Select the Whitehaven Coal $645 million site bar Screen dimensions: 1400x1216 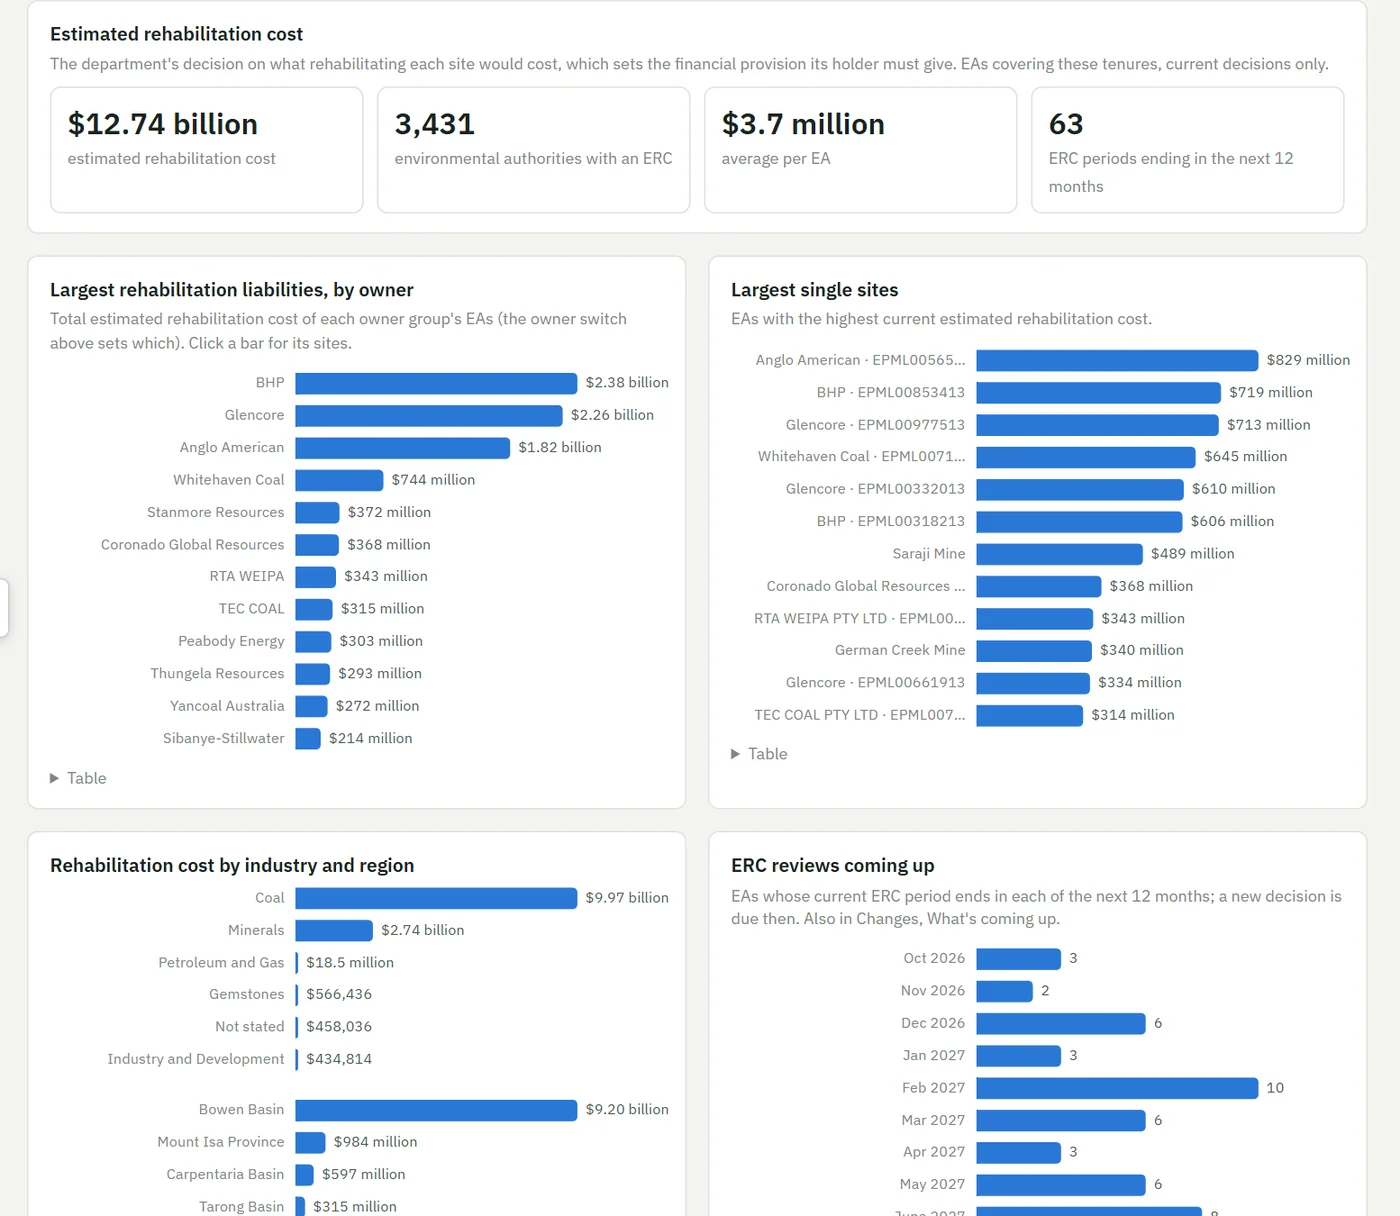[1086, 457]
